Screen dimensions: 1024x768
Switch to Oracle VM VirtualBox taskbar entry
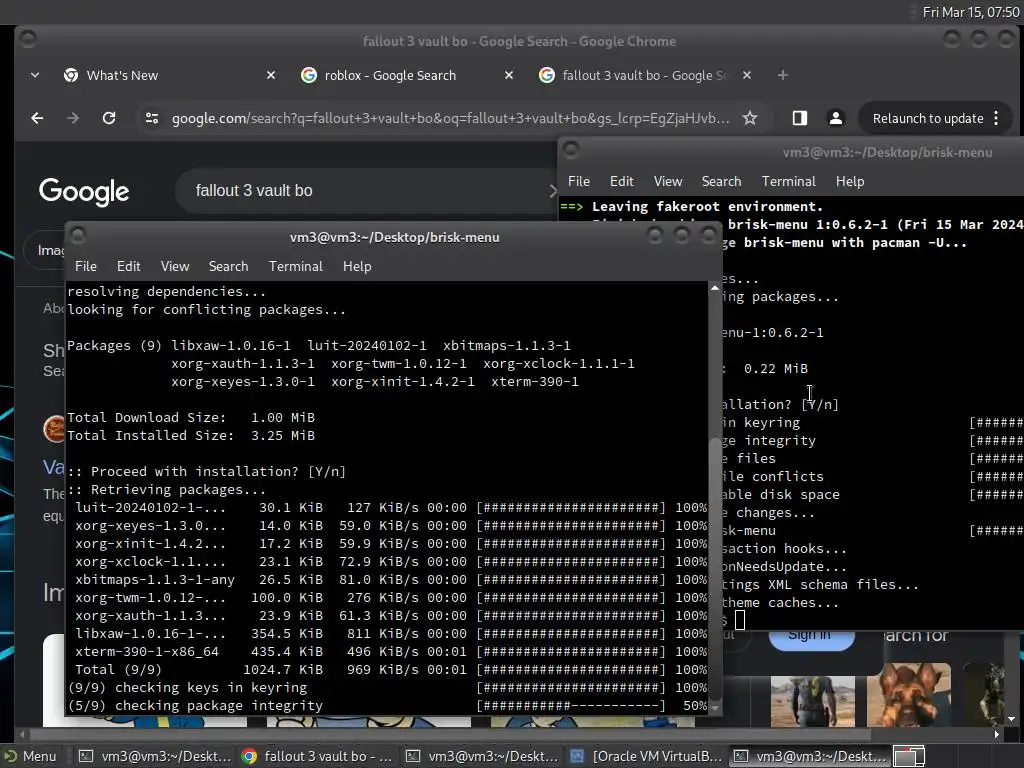pyautogui.click(x=647, y=756)
